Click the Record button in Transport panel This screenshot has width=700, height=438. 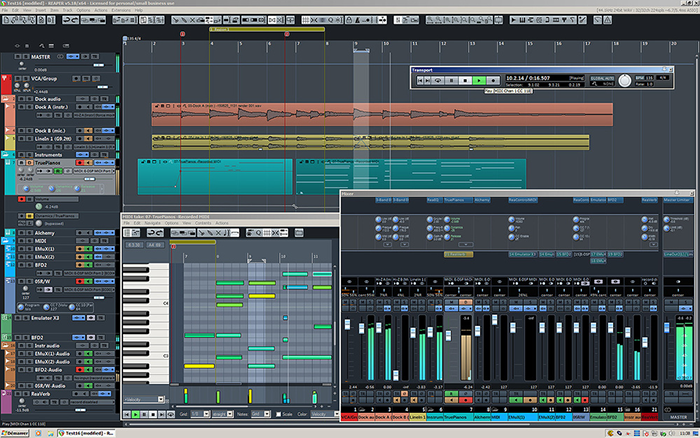point(492,79)
